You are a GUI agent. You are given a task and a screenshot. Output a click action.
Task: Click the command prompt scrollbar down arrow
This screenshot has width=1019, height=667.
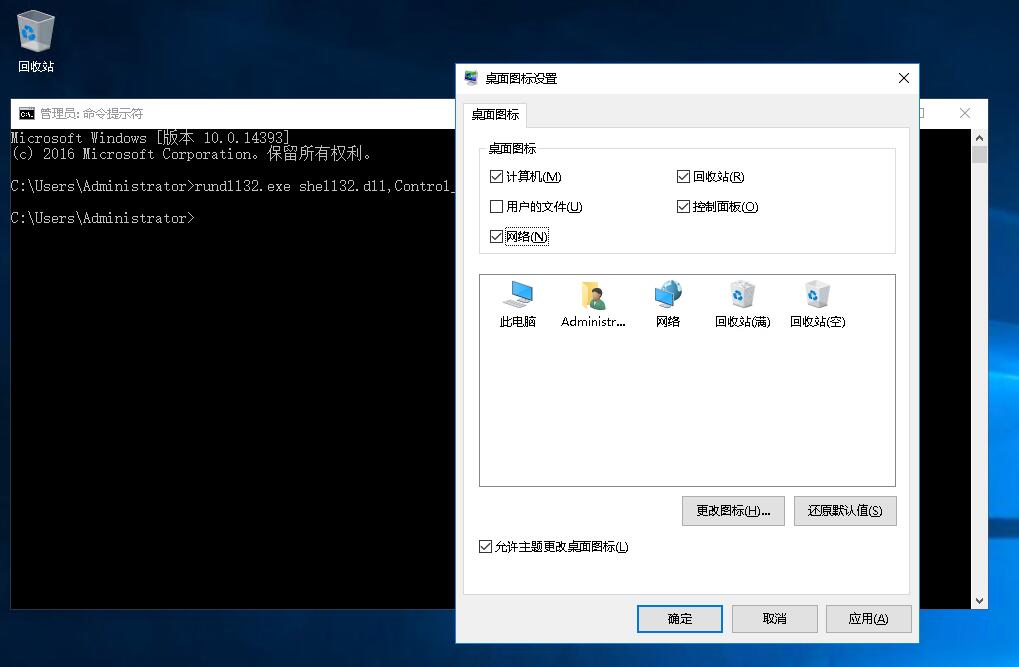(x=979, y=601)
